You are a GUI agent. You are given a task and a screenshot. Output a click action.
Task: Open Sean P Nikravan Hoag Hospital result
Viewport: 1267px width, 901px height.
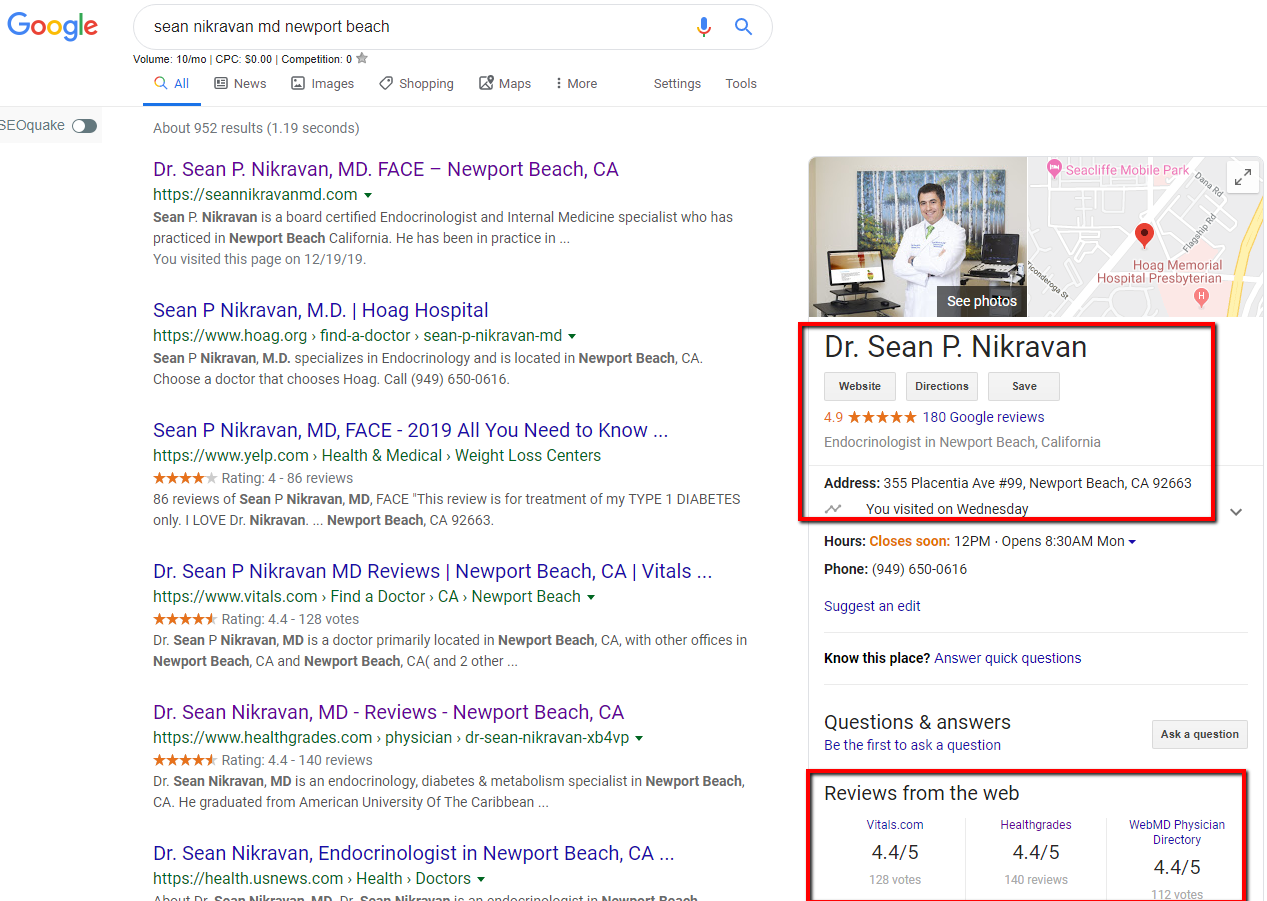(321, 311)
